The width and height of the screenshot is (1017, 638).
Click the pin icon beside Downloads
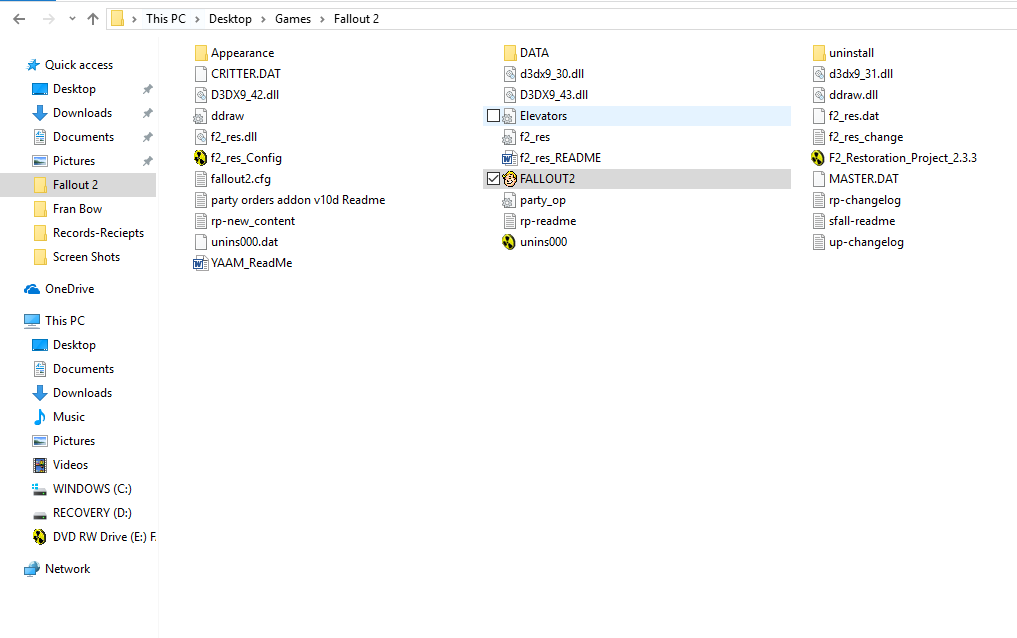[148, 113]
